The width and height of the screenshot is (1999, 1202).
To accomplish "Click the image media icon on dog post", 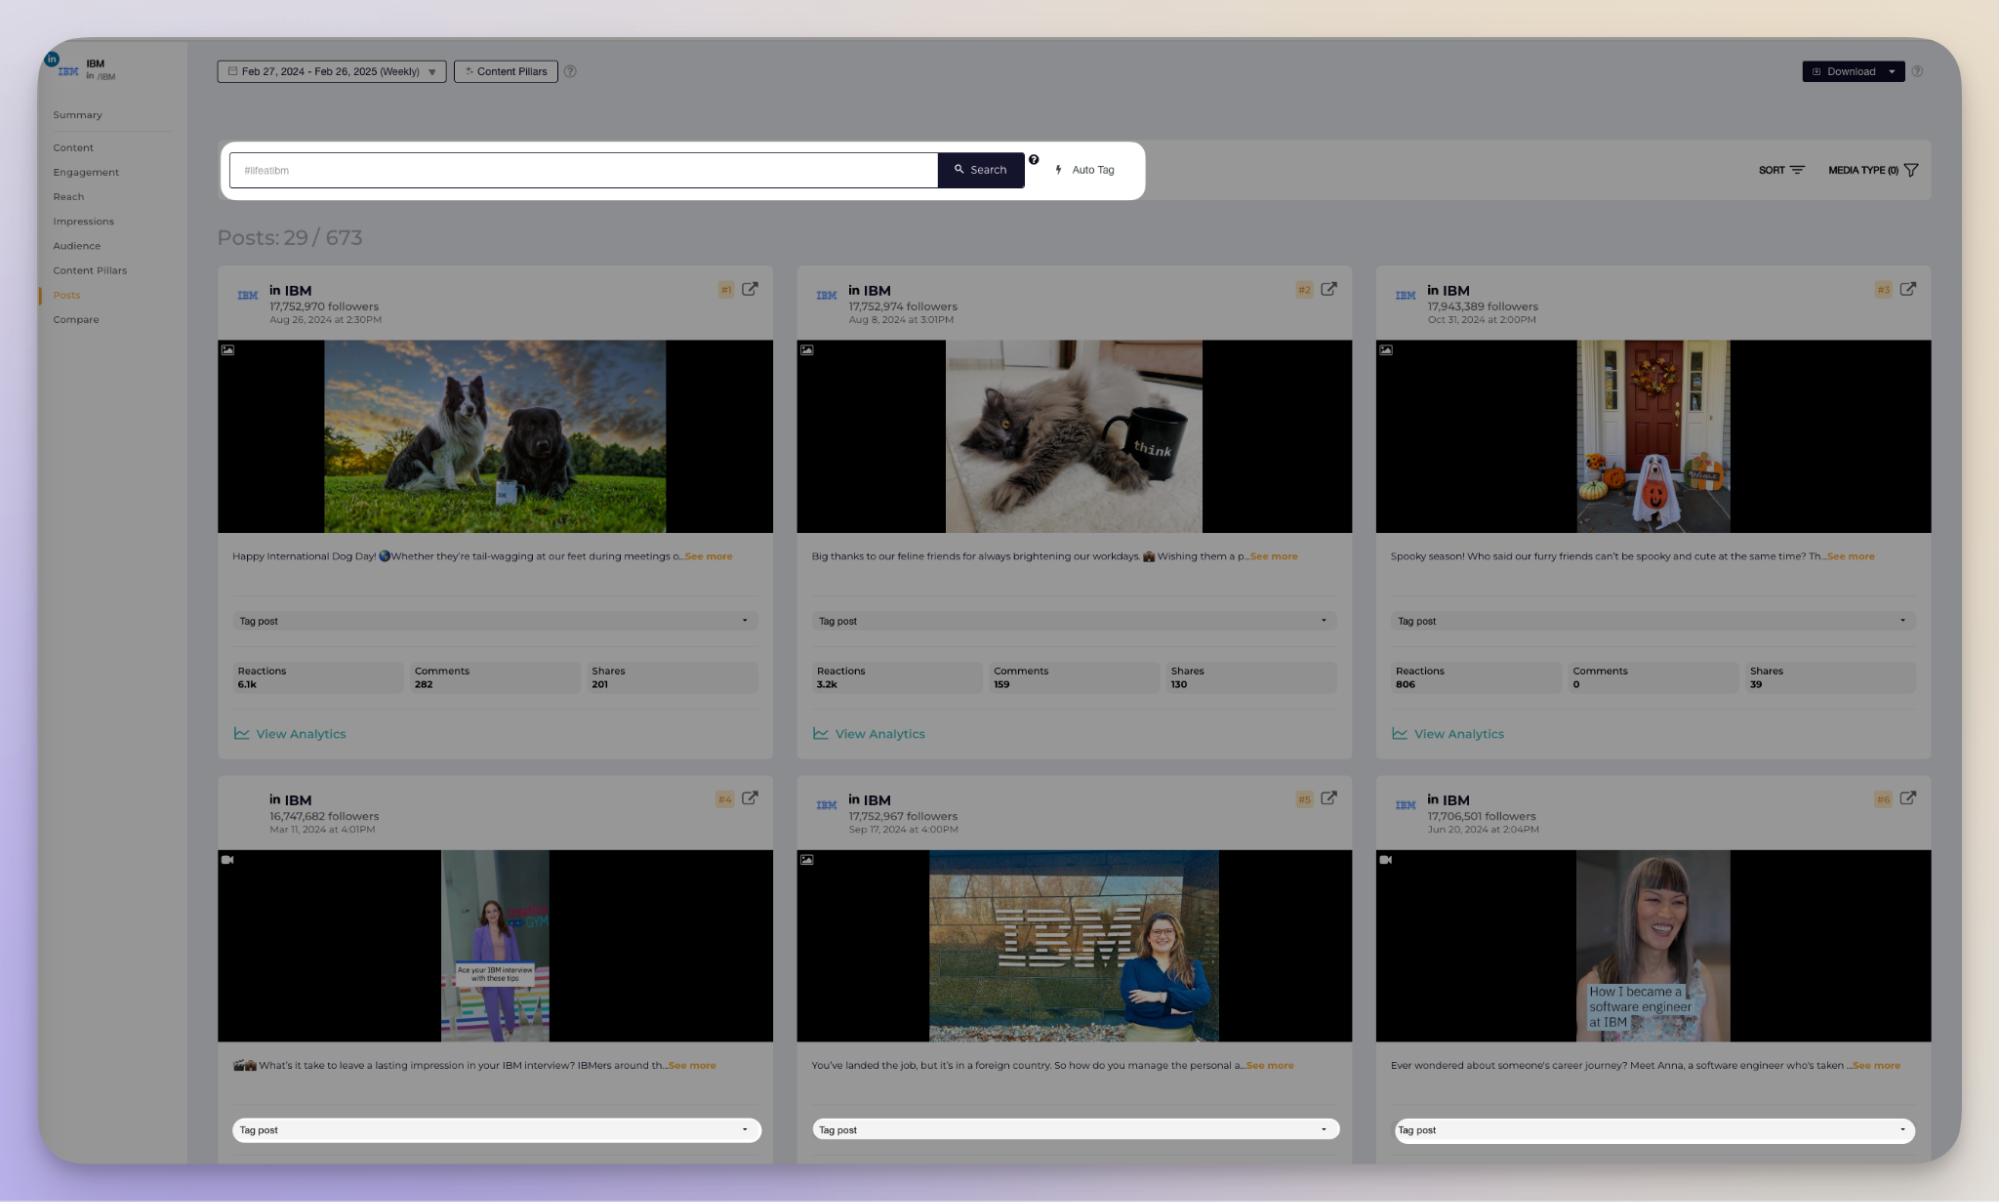I will (x=228, y=350).
